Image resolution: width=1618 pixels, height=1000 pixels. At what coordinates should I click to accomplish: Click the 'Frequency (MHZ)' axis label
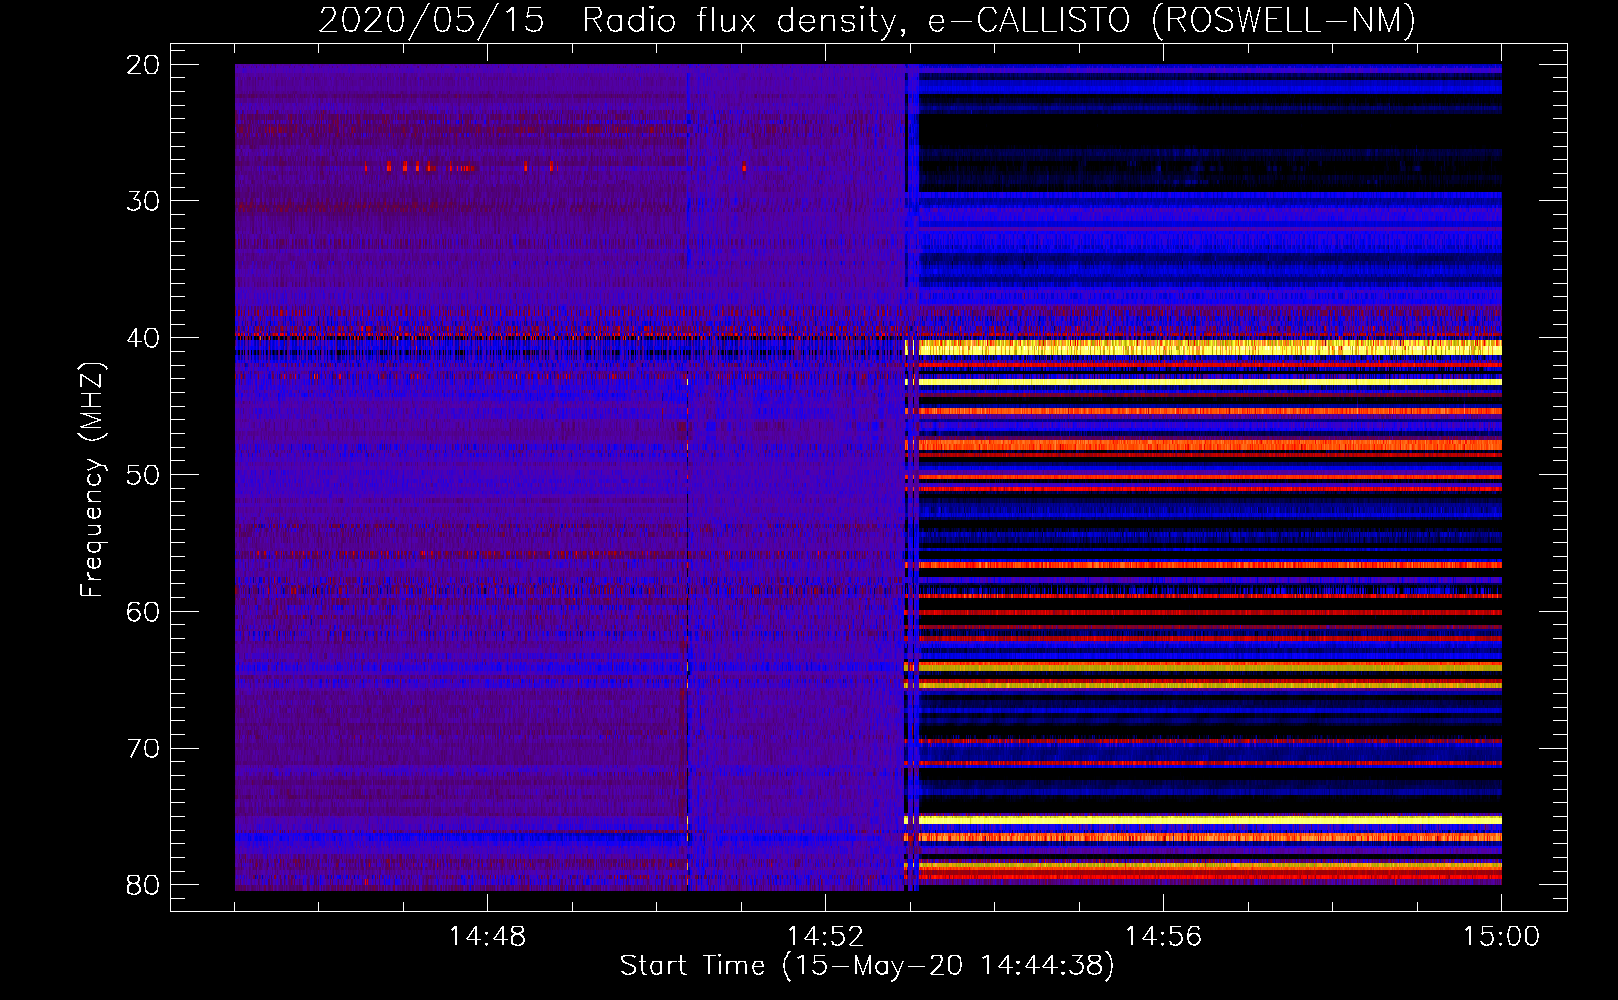[92, 480]
